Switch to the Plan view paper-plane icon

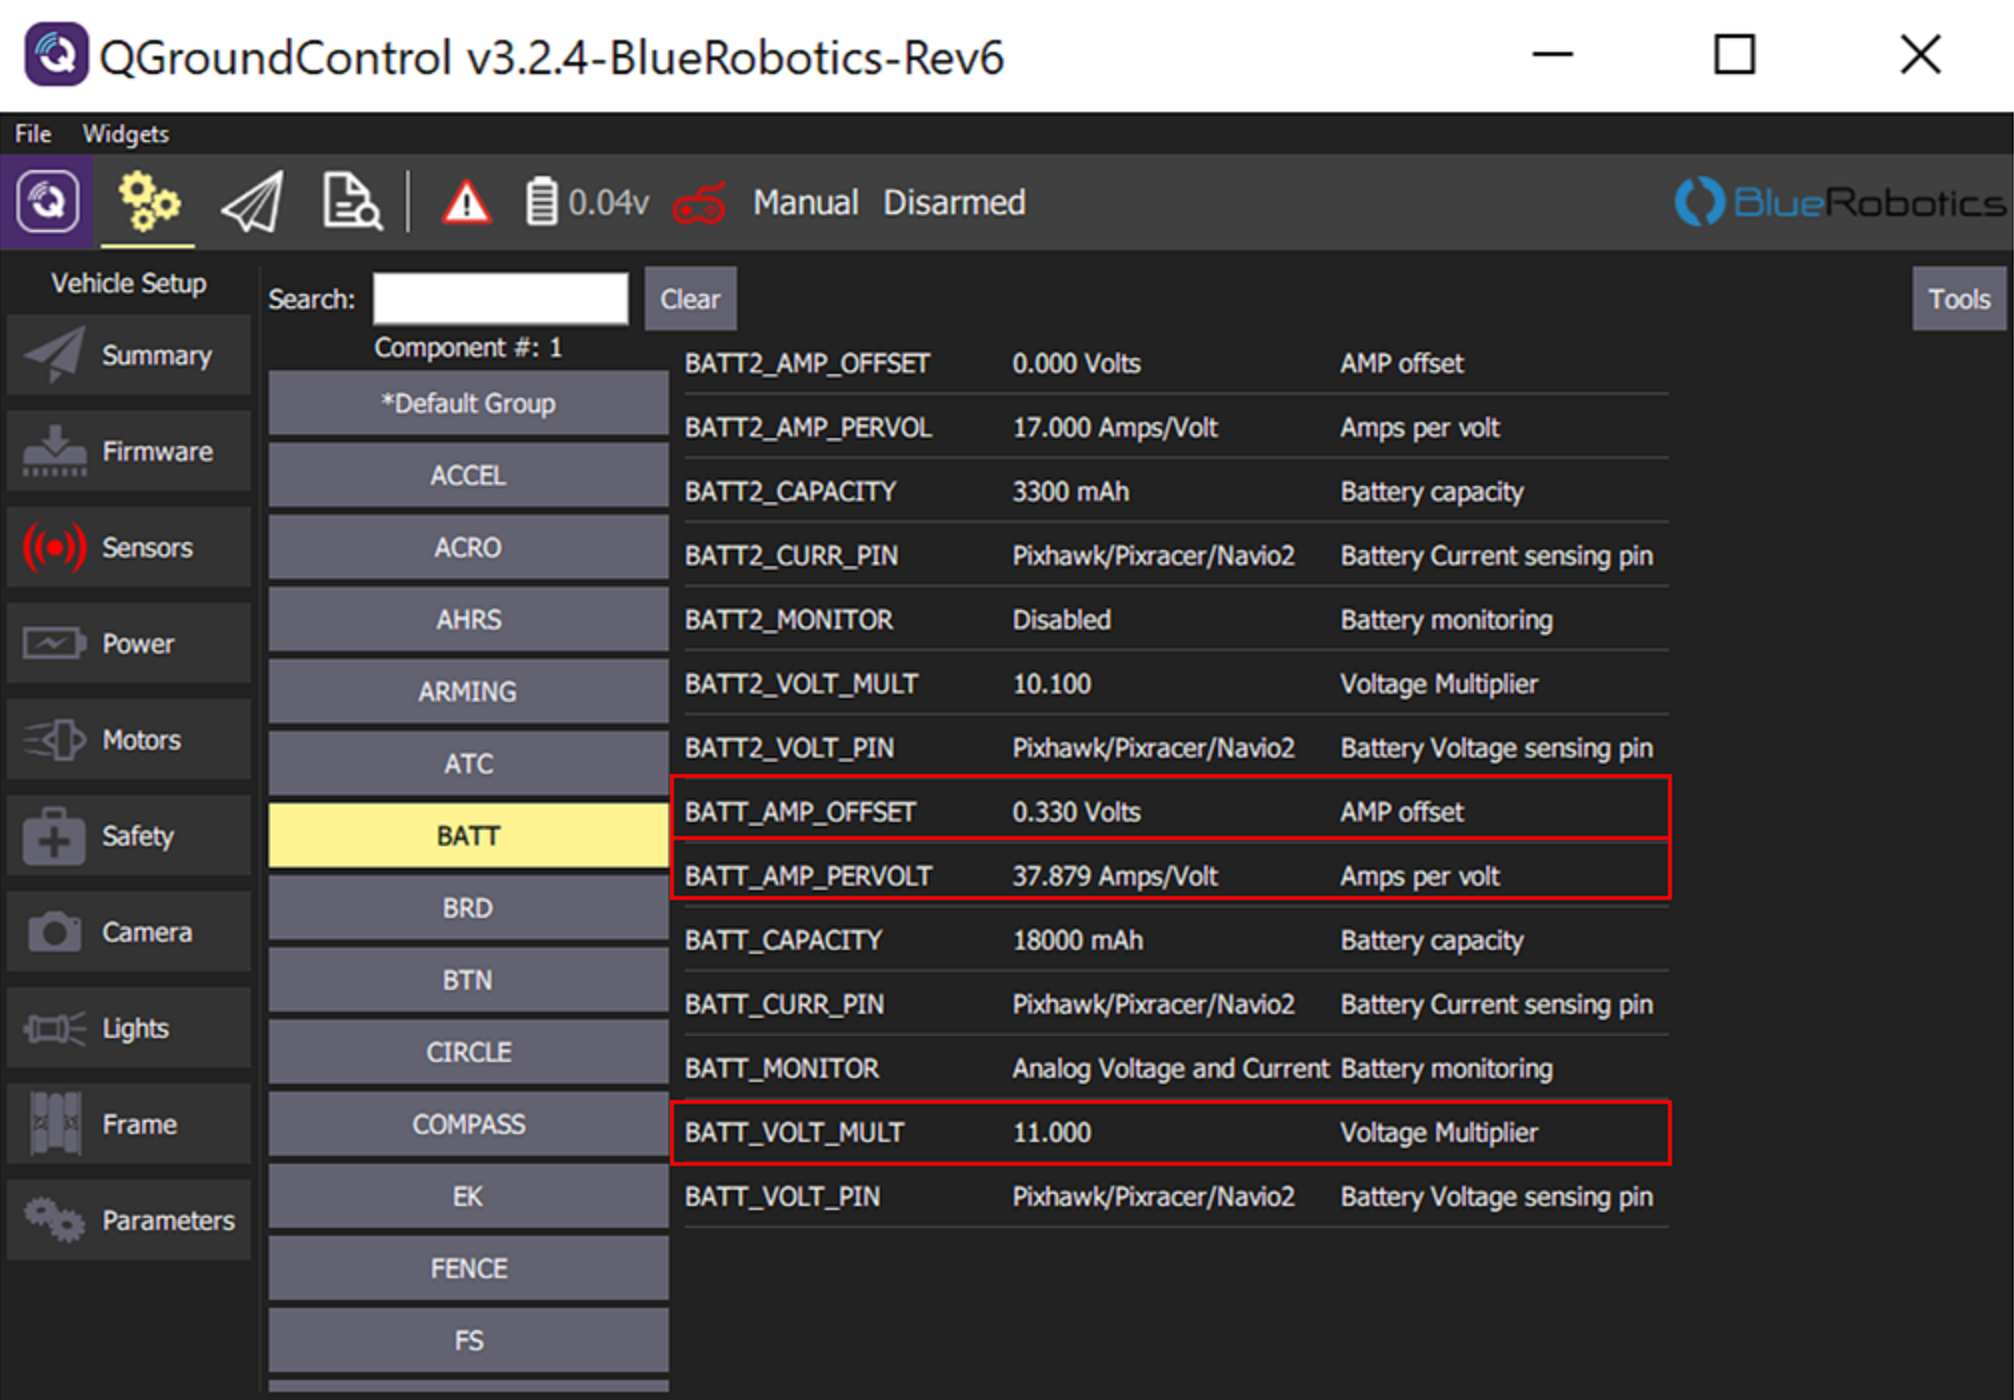(252, 203)
